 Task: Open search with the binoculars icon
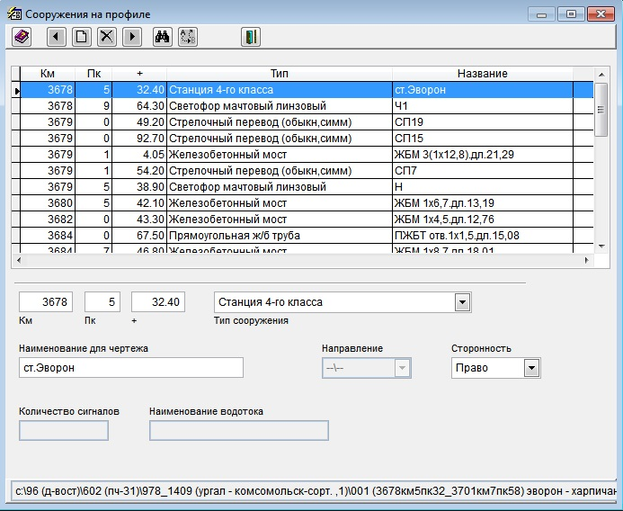(x=163, y=37)
